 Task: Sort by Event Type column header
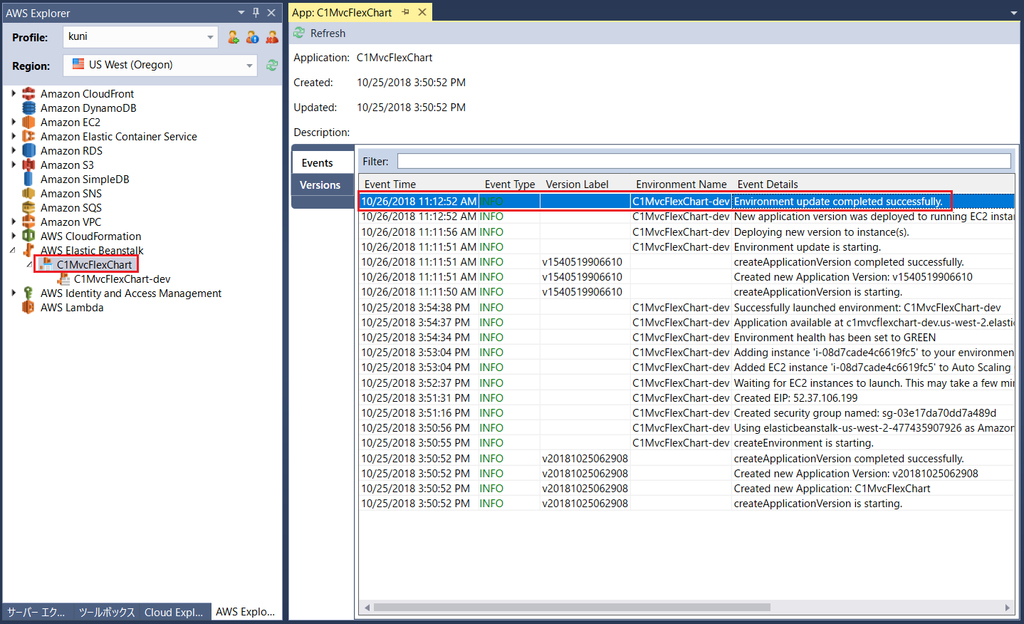click(509, 184)
